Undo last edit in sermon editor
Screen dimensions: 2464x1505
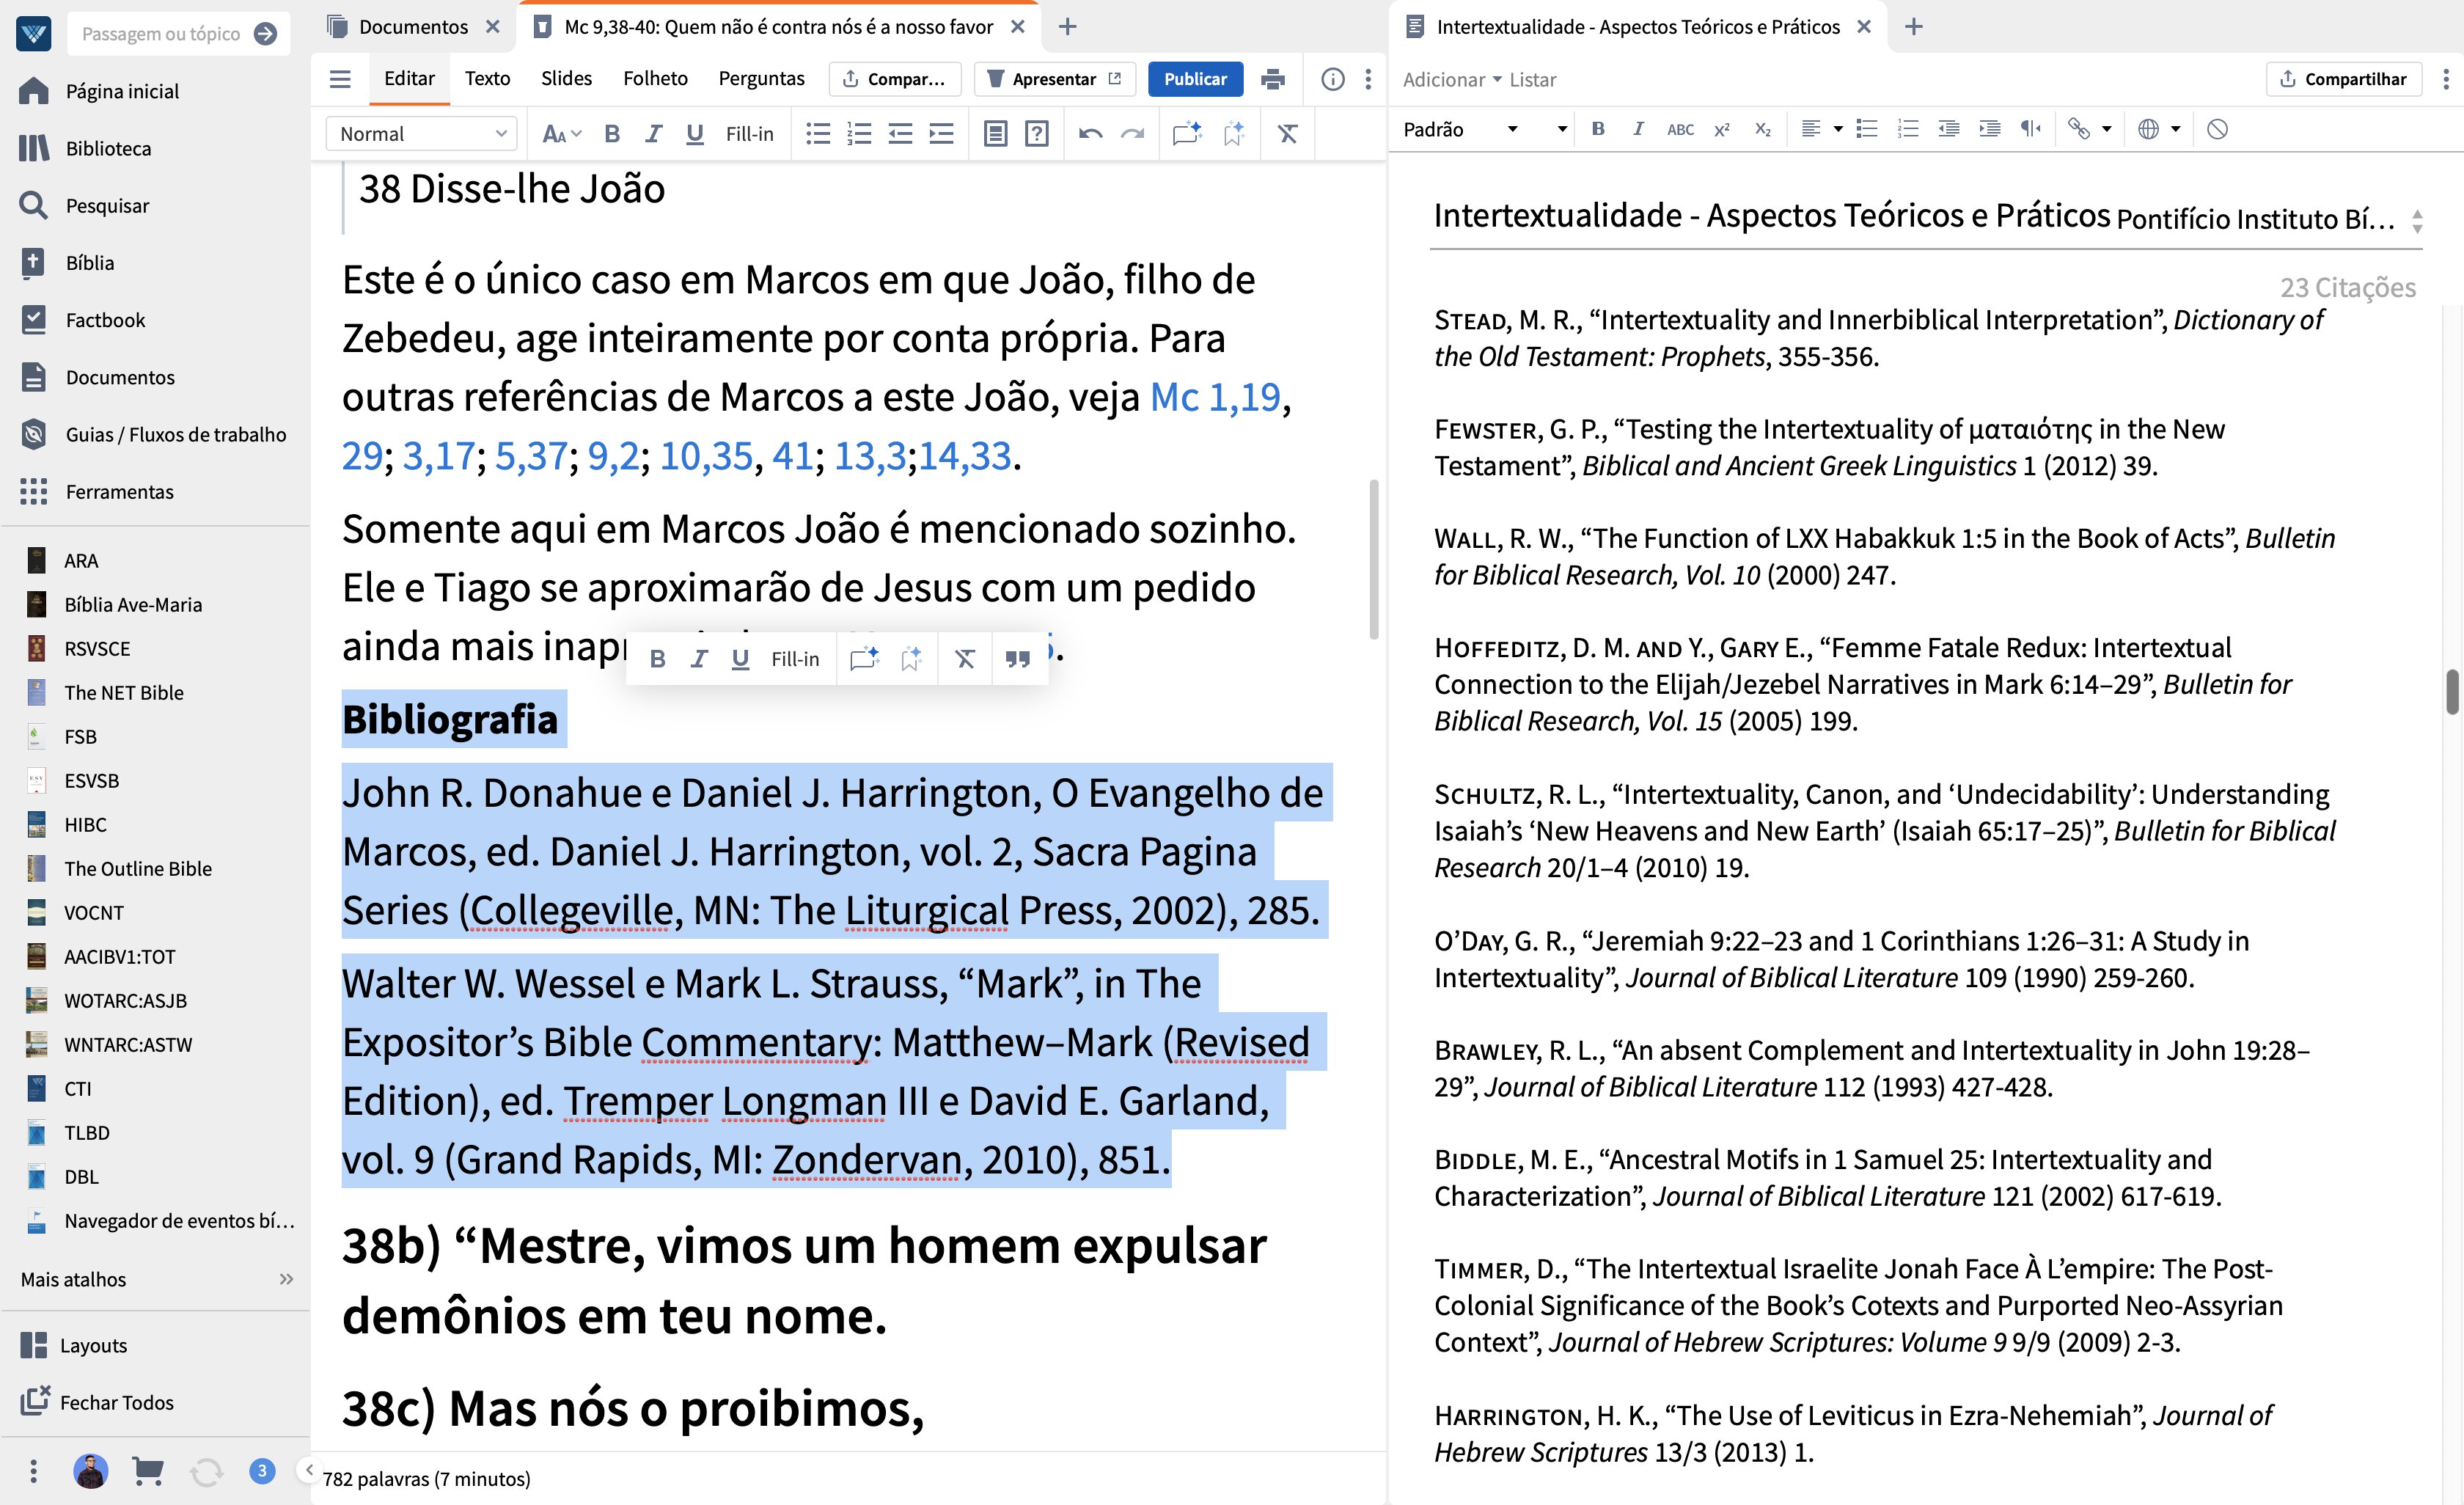1090,133
